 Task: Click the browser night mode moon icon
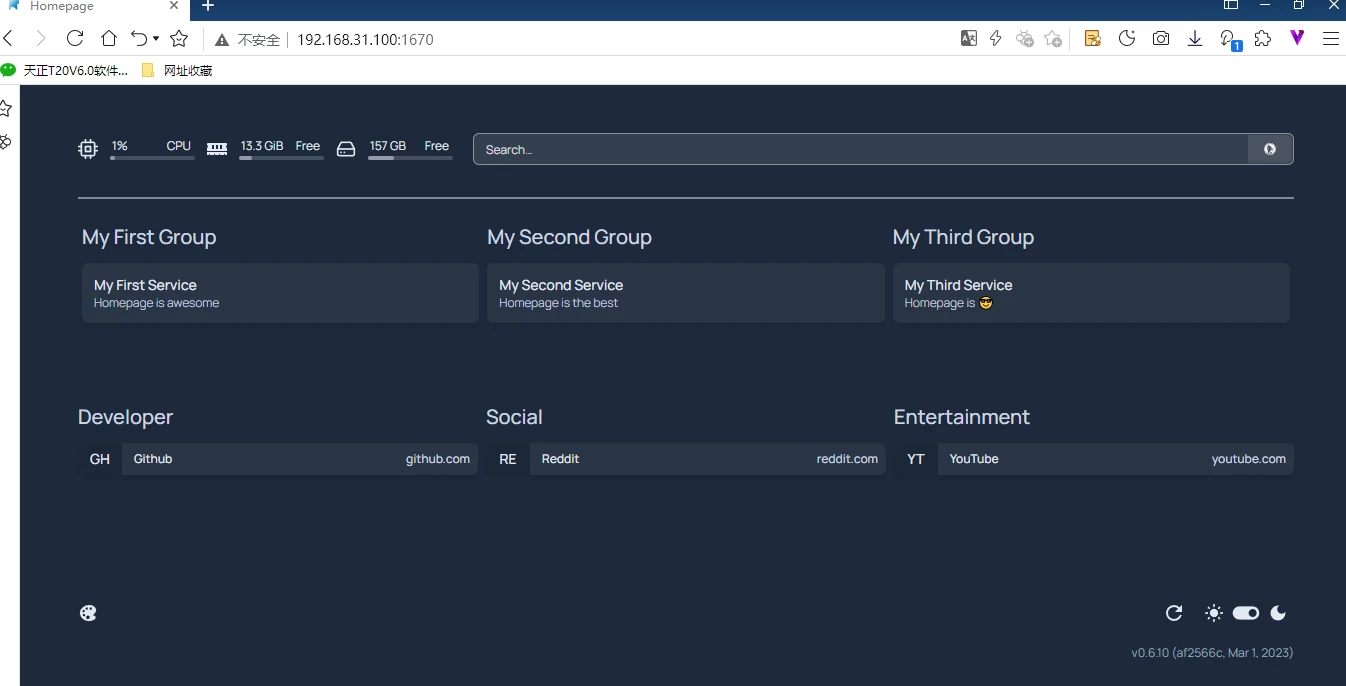(1127, 39)
